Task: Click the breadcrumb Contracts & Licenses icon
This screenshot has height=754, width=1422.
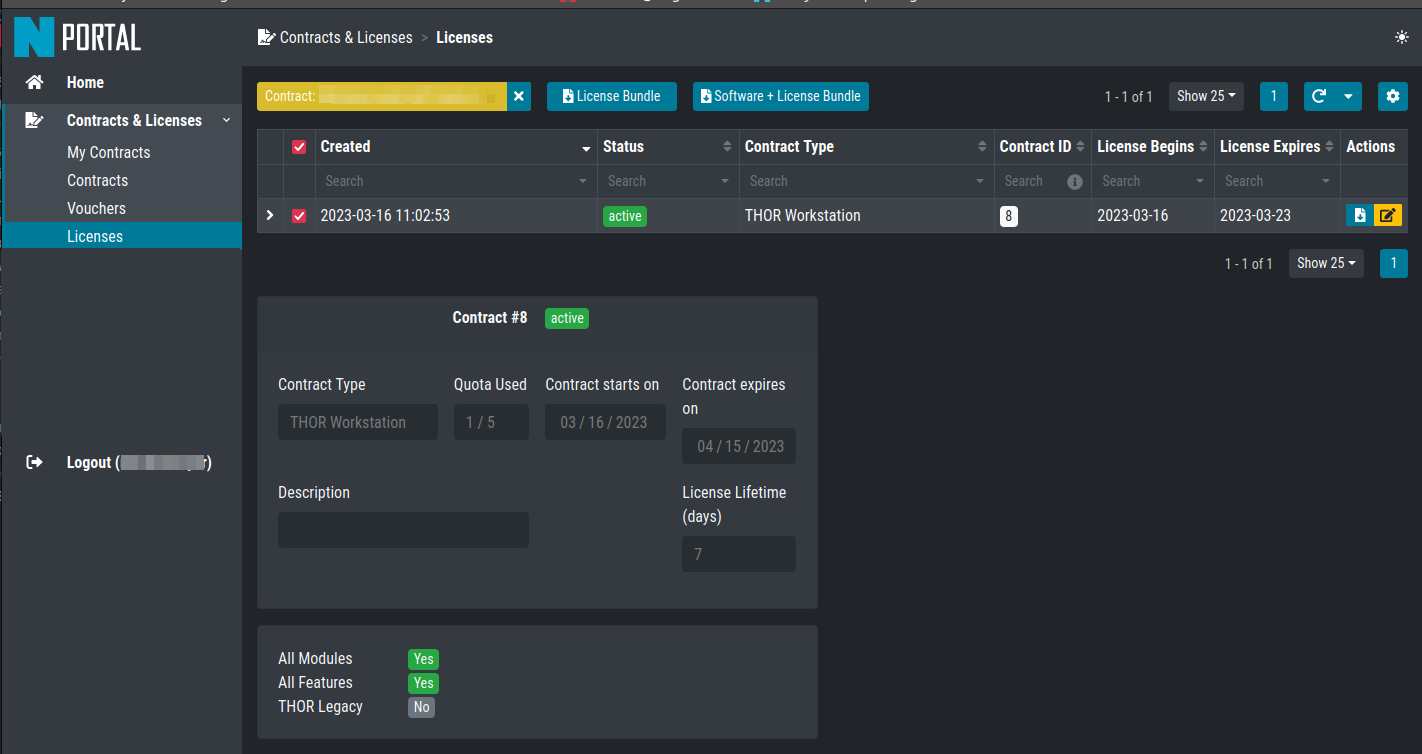Action: click(x=266, y=37)
